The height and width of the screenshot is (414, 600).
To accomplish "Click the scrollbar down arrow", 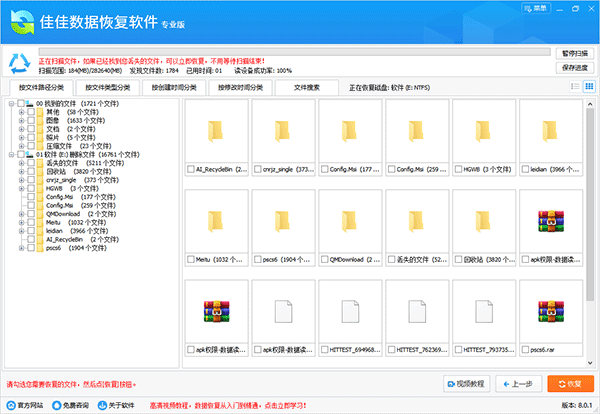I will [x=590, y=363].
